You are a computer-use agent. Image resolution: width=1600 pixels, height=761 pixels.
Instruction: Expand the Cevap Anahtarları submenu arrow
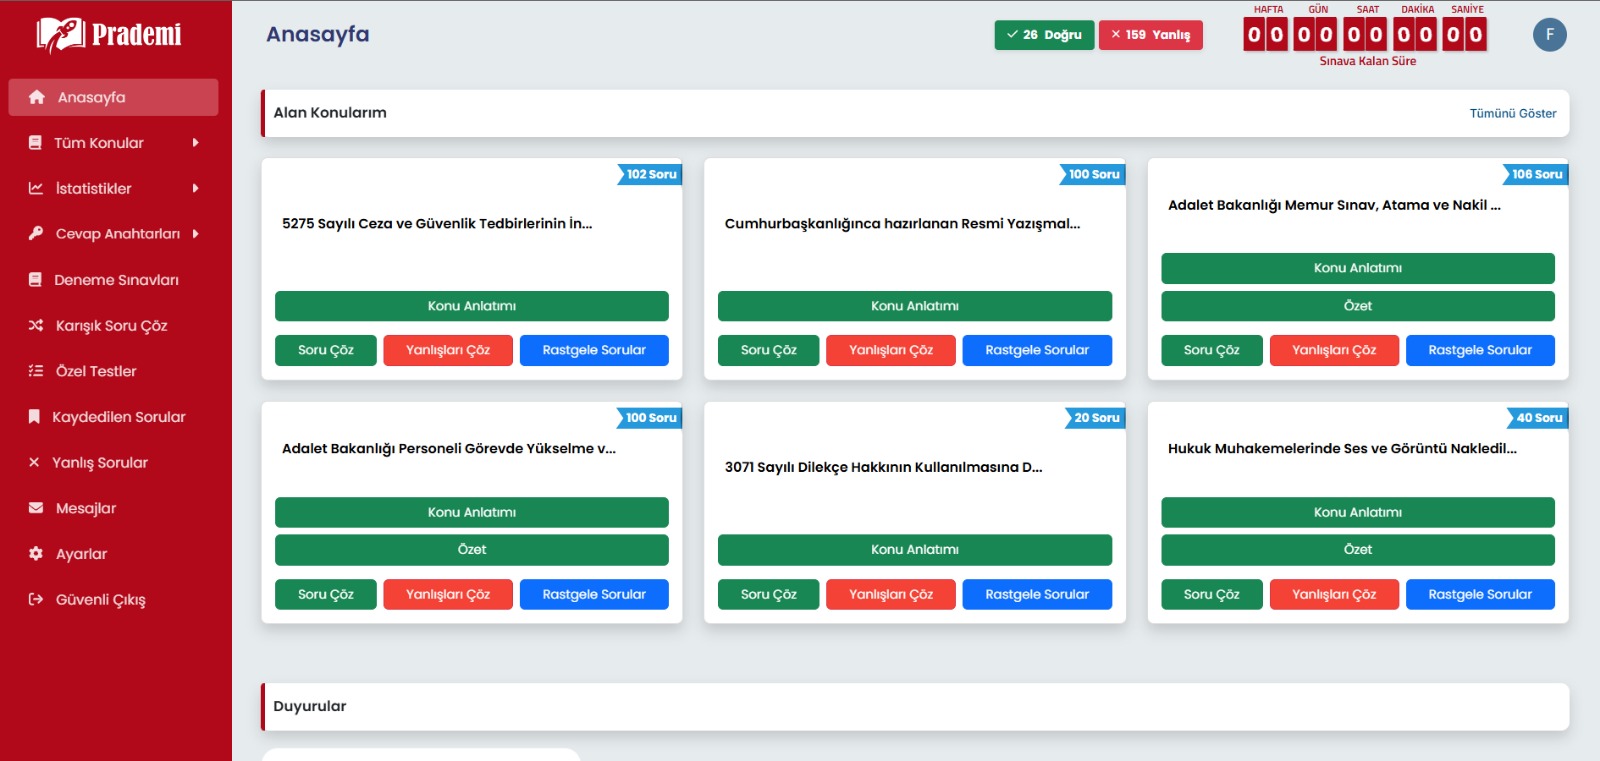[196, 234]
